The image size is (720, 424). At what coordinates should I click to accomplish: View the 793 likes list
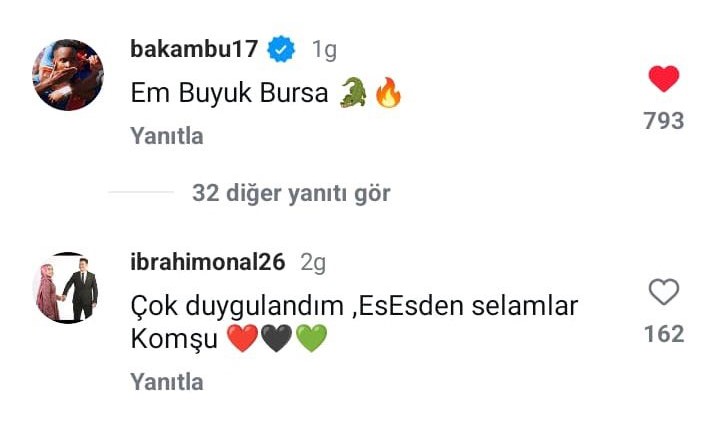tap(664, 121)
